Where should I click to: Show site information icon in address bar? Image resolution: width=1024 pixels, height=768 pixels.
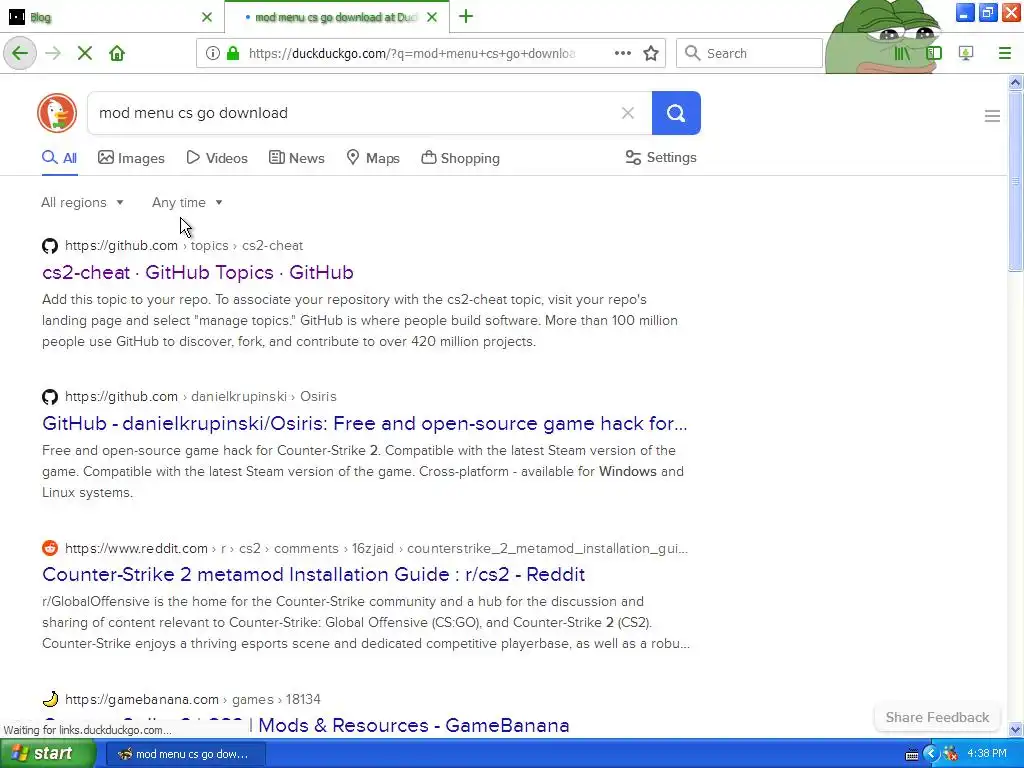pos(212,53)
